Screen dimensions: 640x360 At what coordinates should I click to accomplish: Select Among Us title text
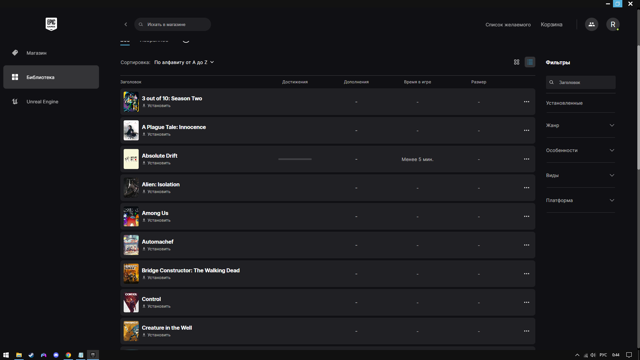[x=155, y=213]
